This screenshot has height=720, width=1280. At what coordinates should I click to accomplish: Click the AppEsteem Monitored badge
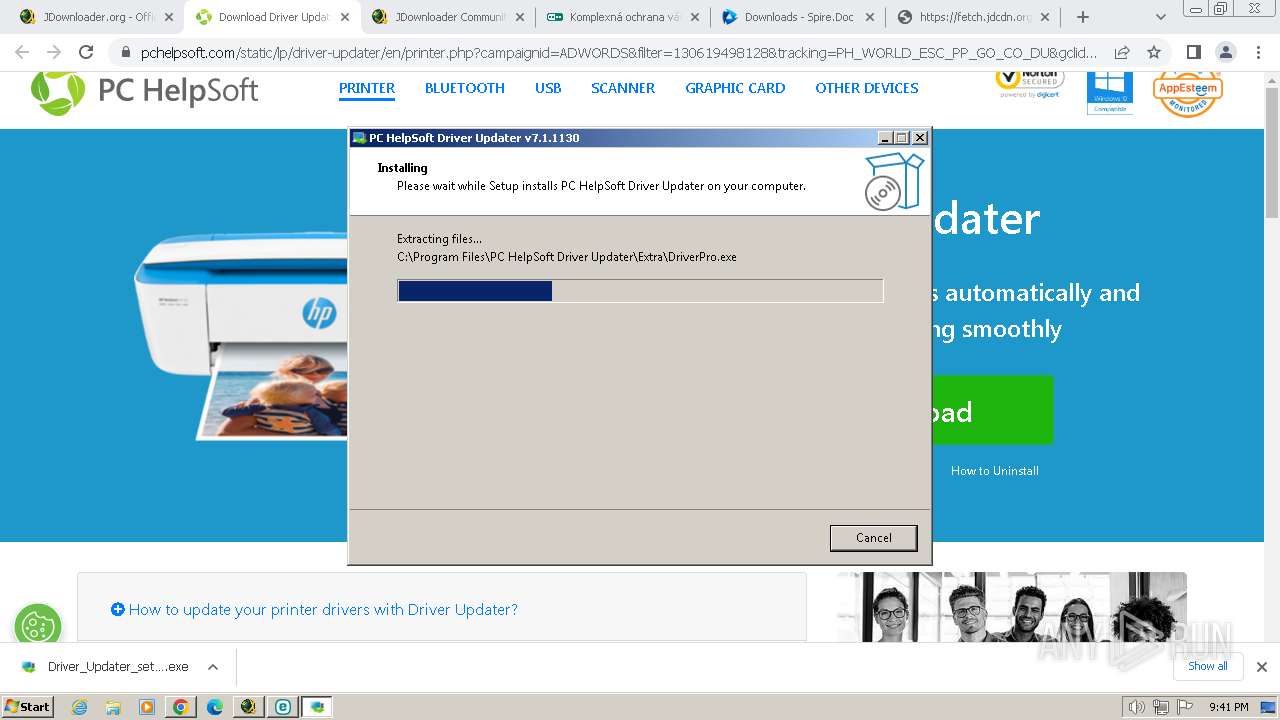1187,93
